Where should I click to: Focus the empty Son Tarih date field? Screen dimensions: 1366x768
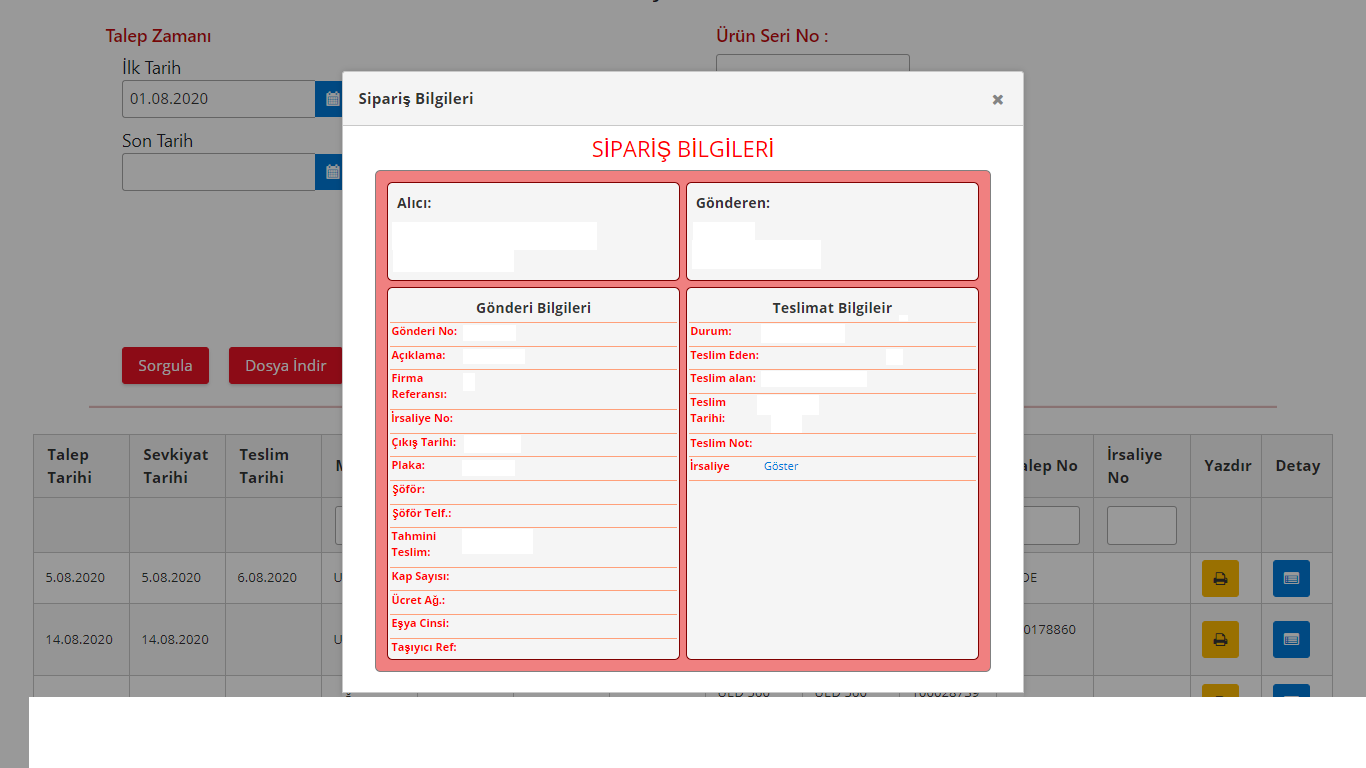click(219, 172)
